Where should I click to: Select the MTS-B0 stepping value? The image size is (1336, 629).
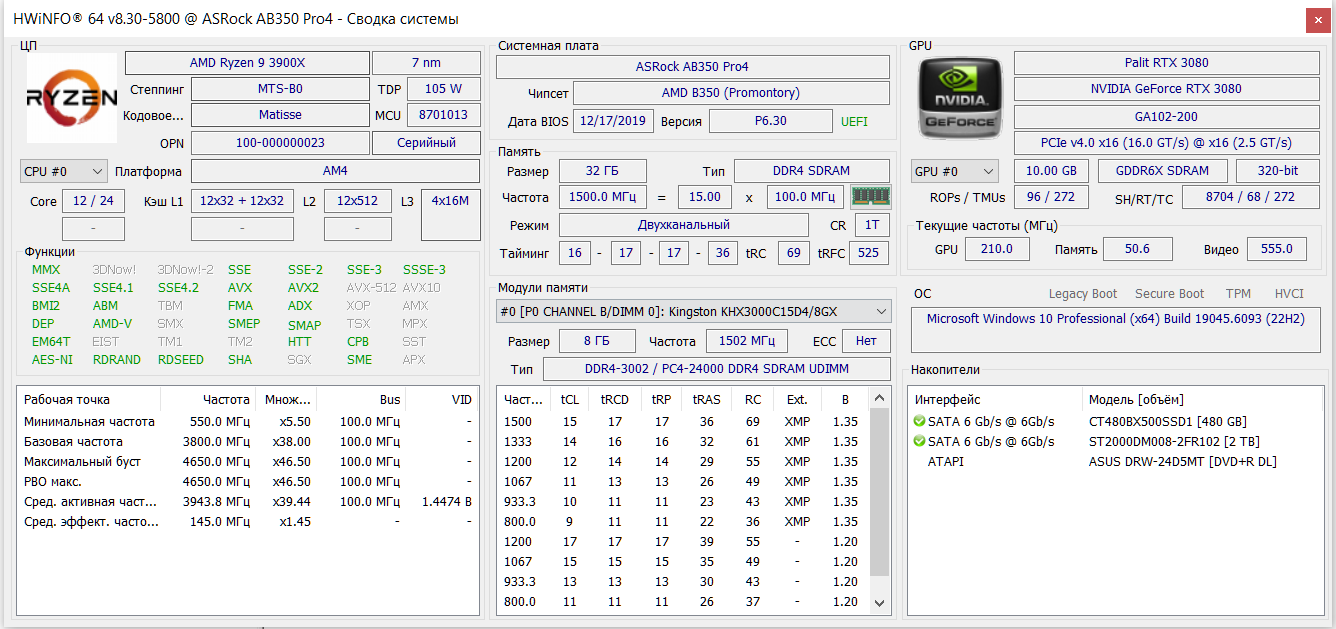pos(280,89)
